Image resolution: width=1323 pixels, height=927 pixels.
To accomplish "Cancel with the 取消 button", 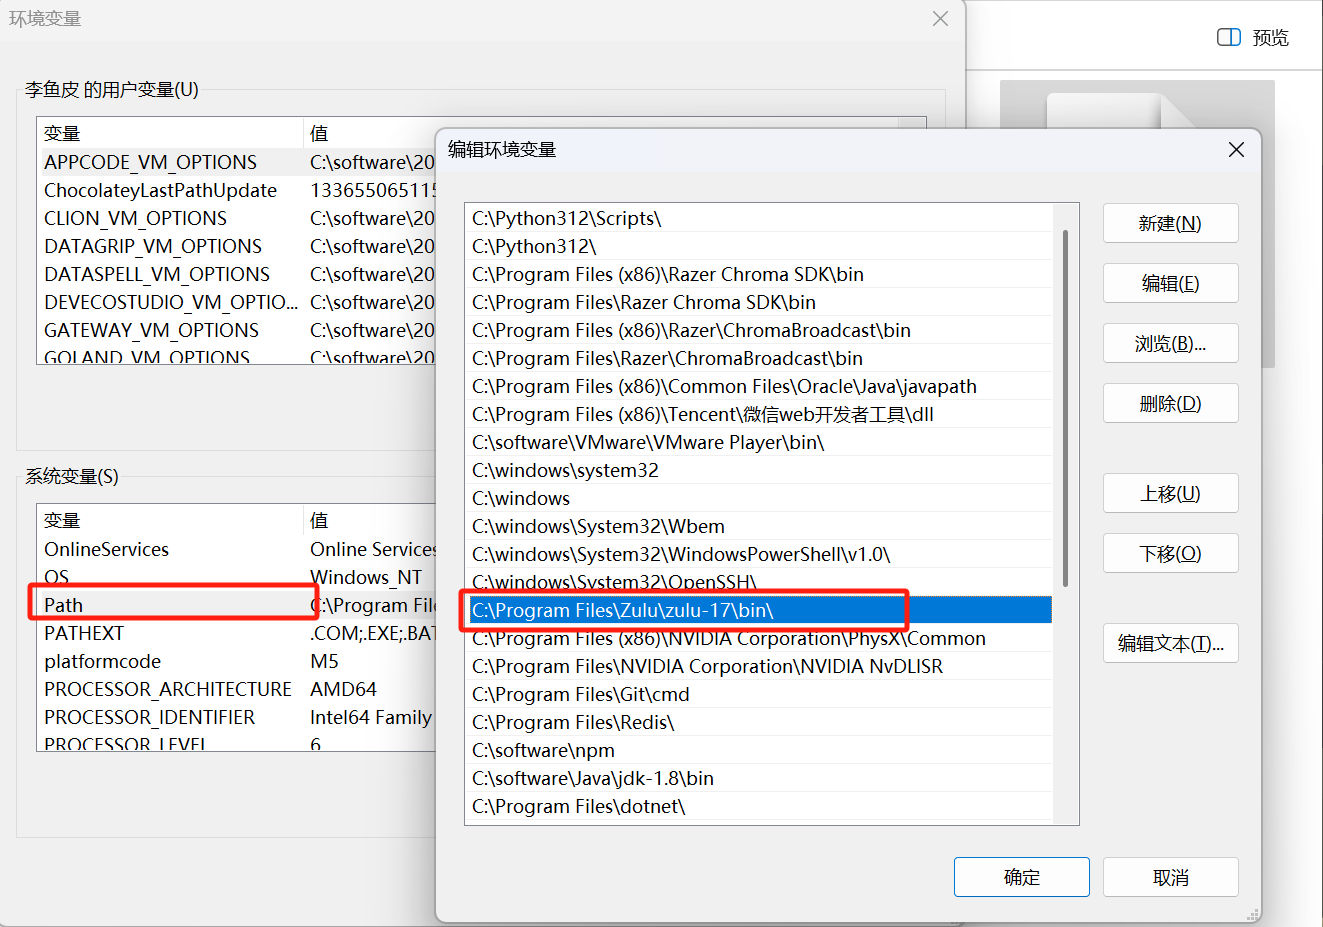I will point(1170,877).
